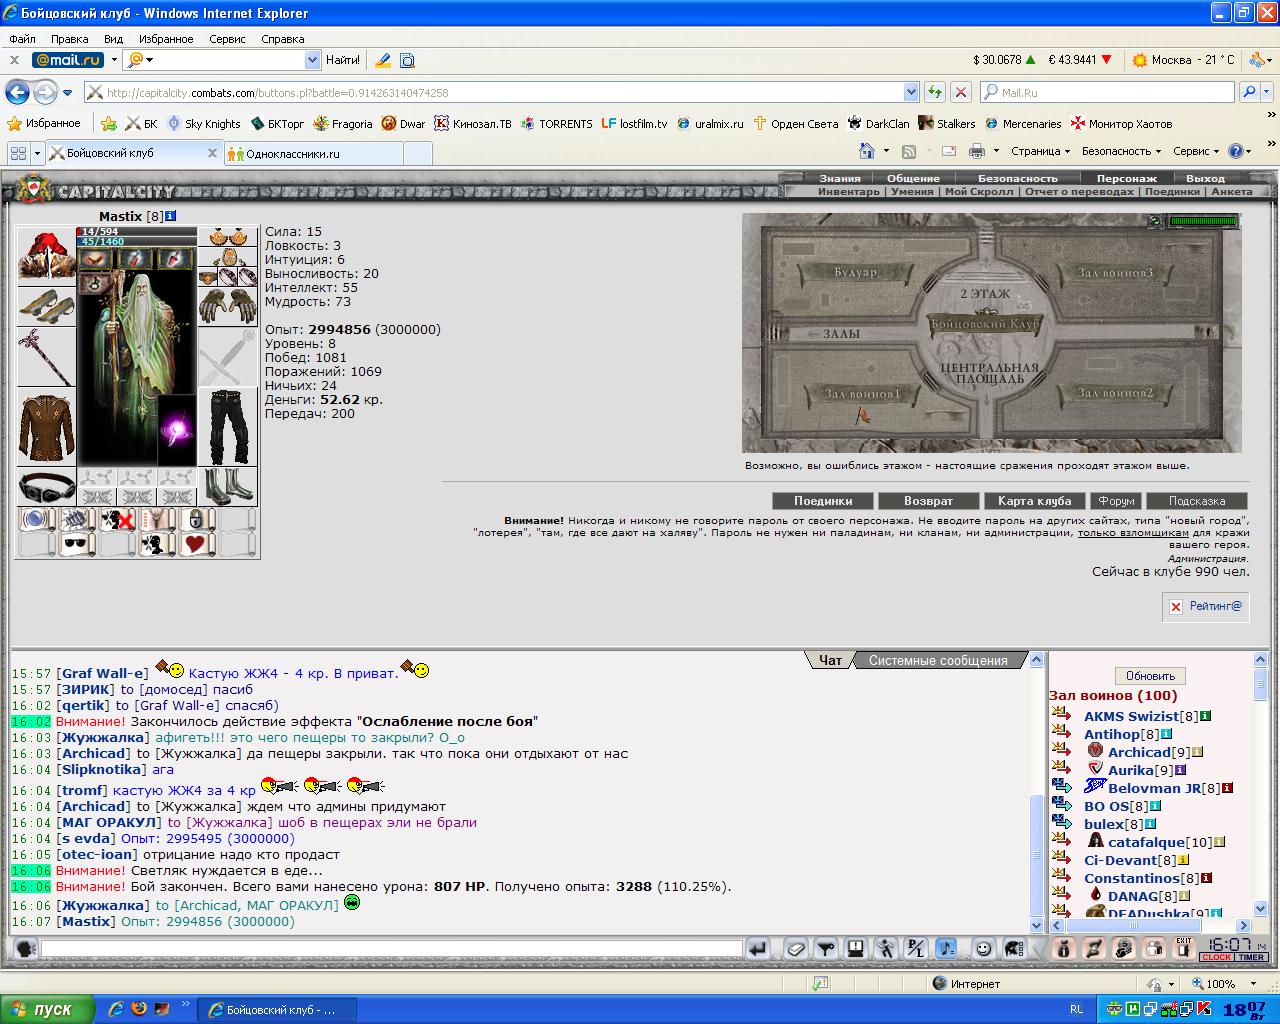Toggle the CLOCK mode label
This screenshot has width=1280, height=1024.
pos(1217,957)
